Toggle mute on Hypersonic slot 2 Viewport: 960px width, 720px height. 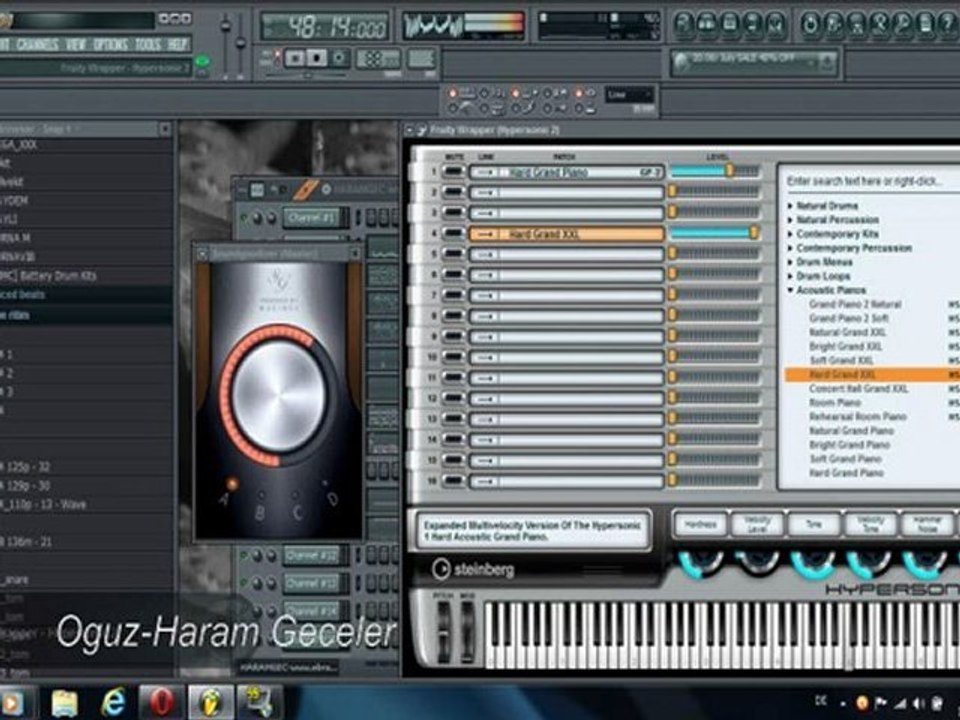pos(453,192)
